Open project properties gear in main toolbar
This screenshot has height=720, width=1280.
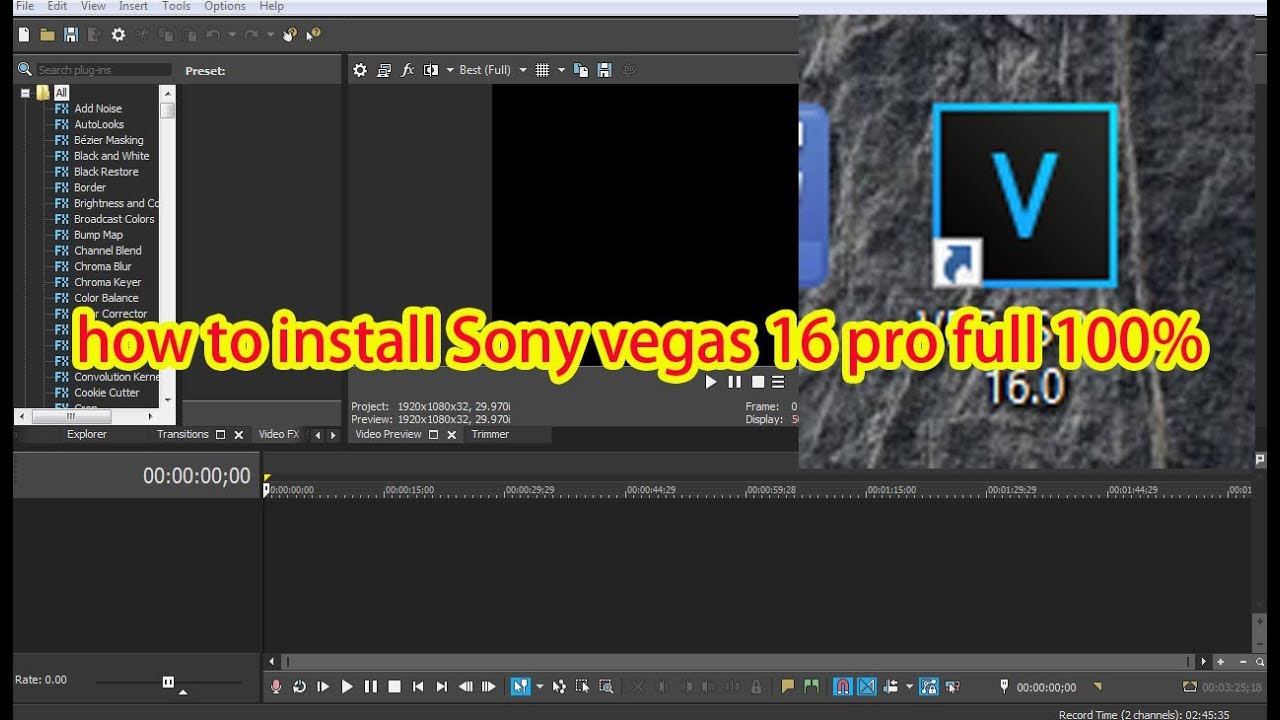118,35
